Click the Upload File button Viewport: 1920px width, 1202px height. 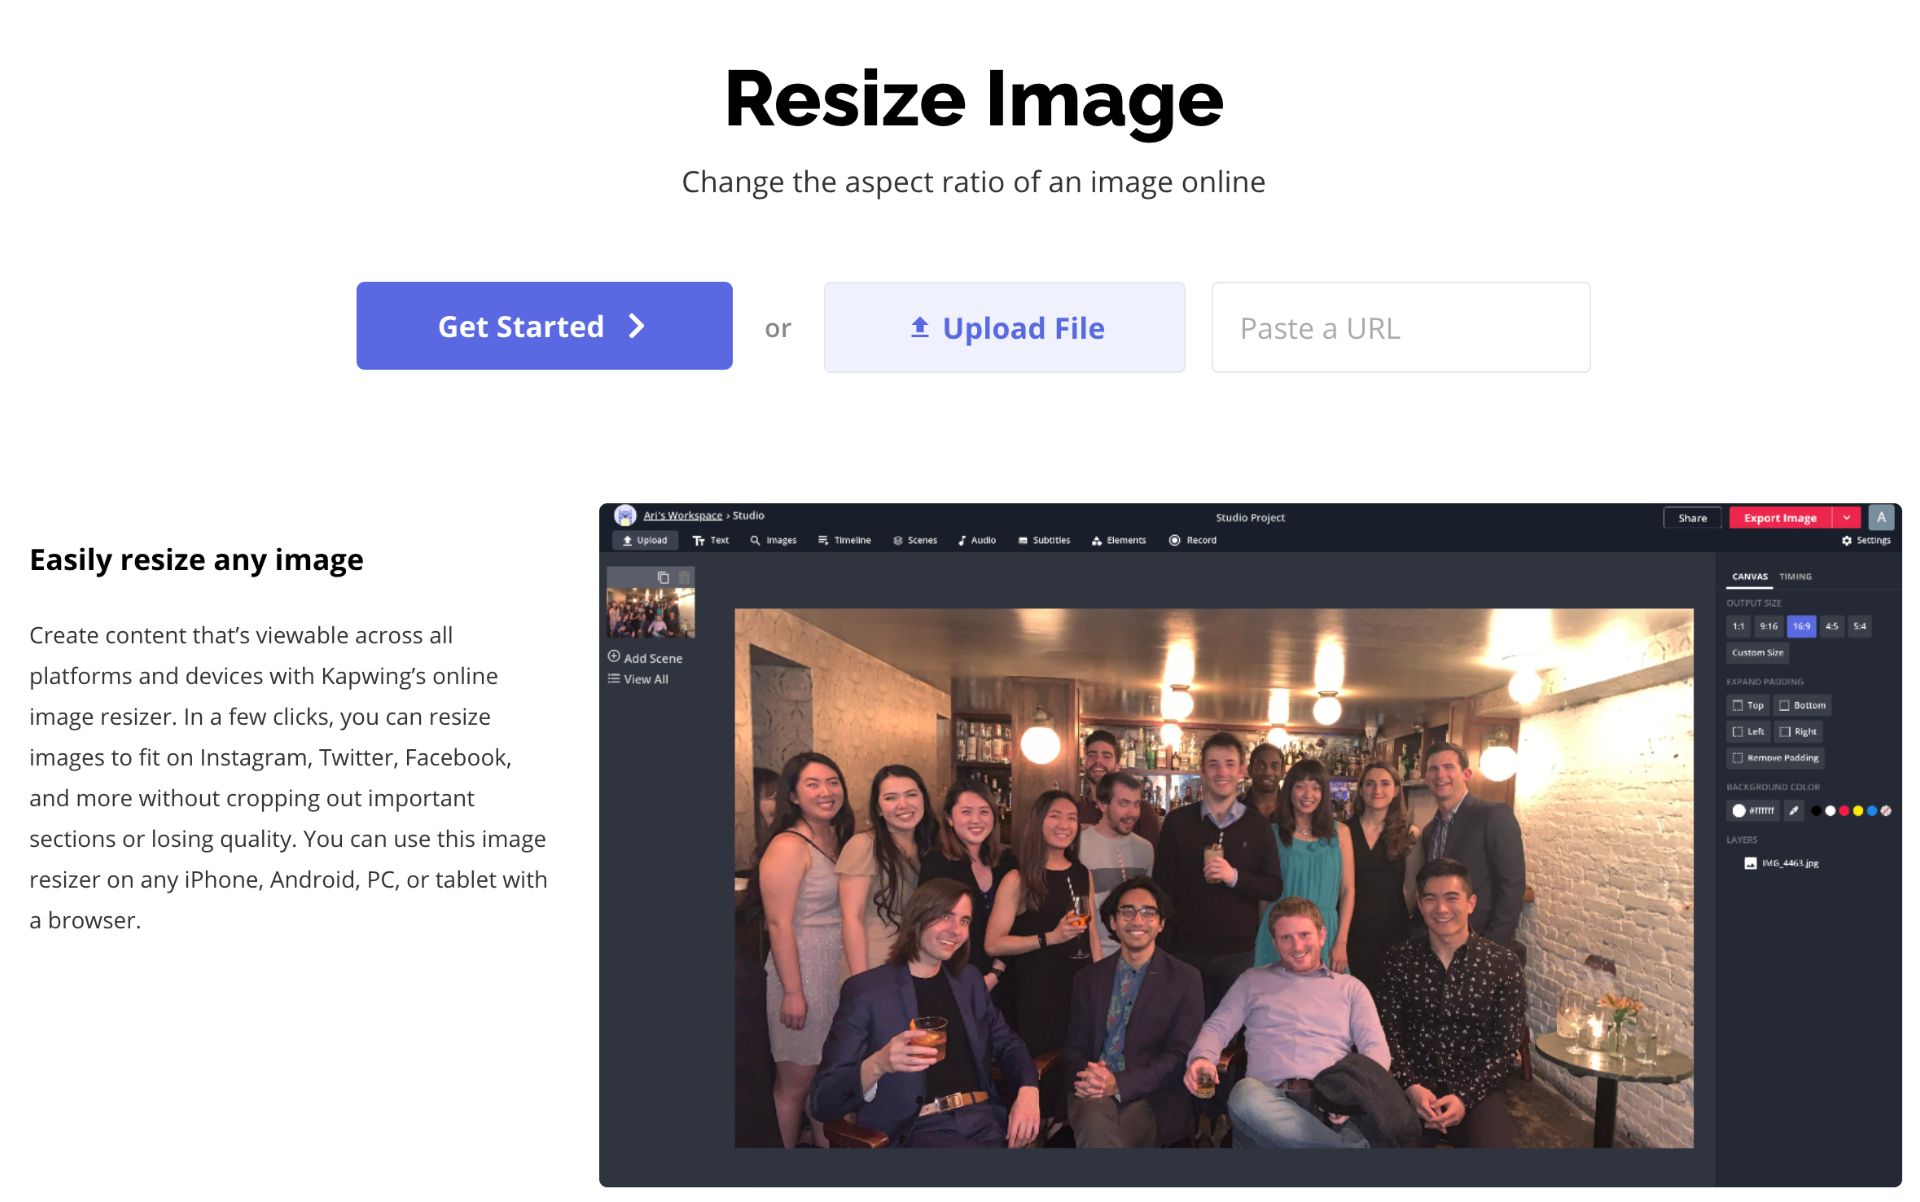[1004, 327]
